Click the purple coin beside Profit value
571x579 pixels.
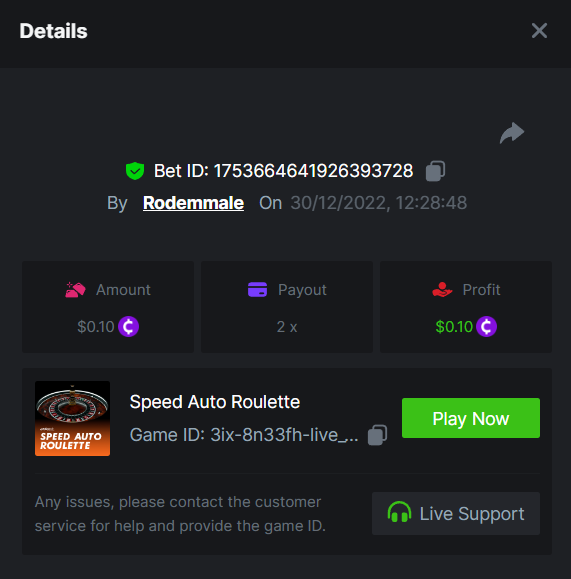486,326
